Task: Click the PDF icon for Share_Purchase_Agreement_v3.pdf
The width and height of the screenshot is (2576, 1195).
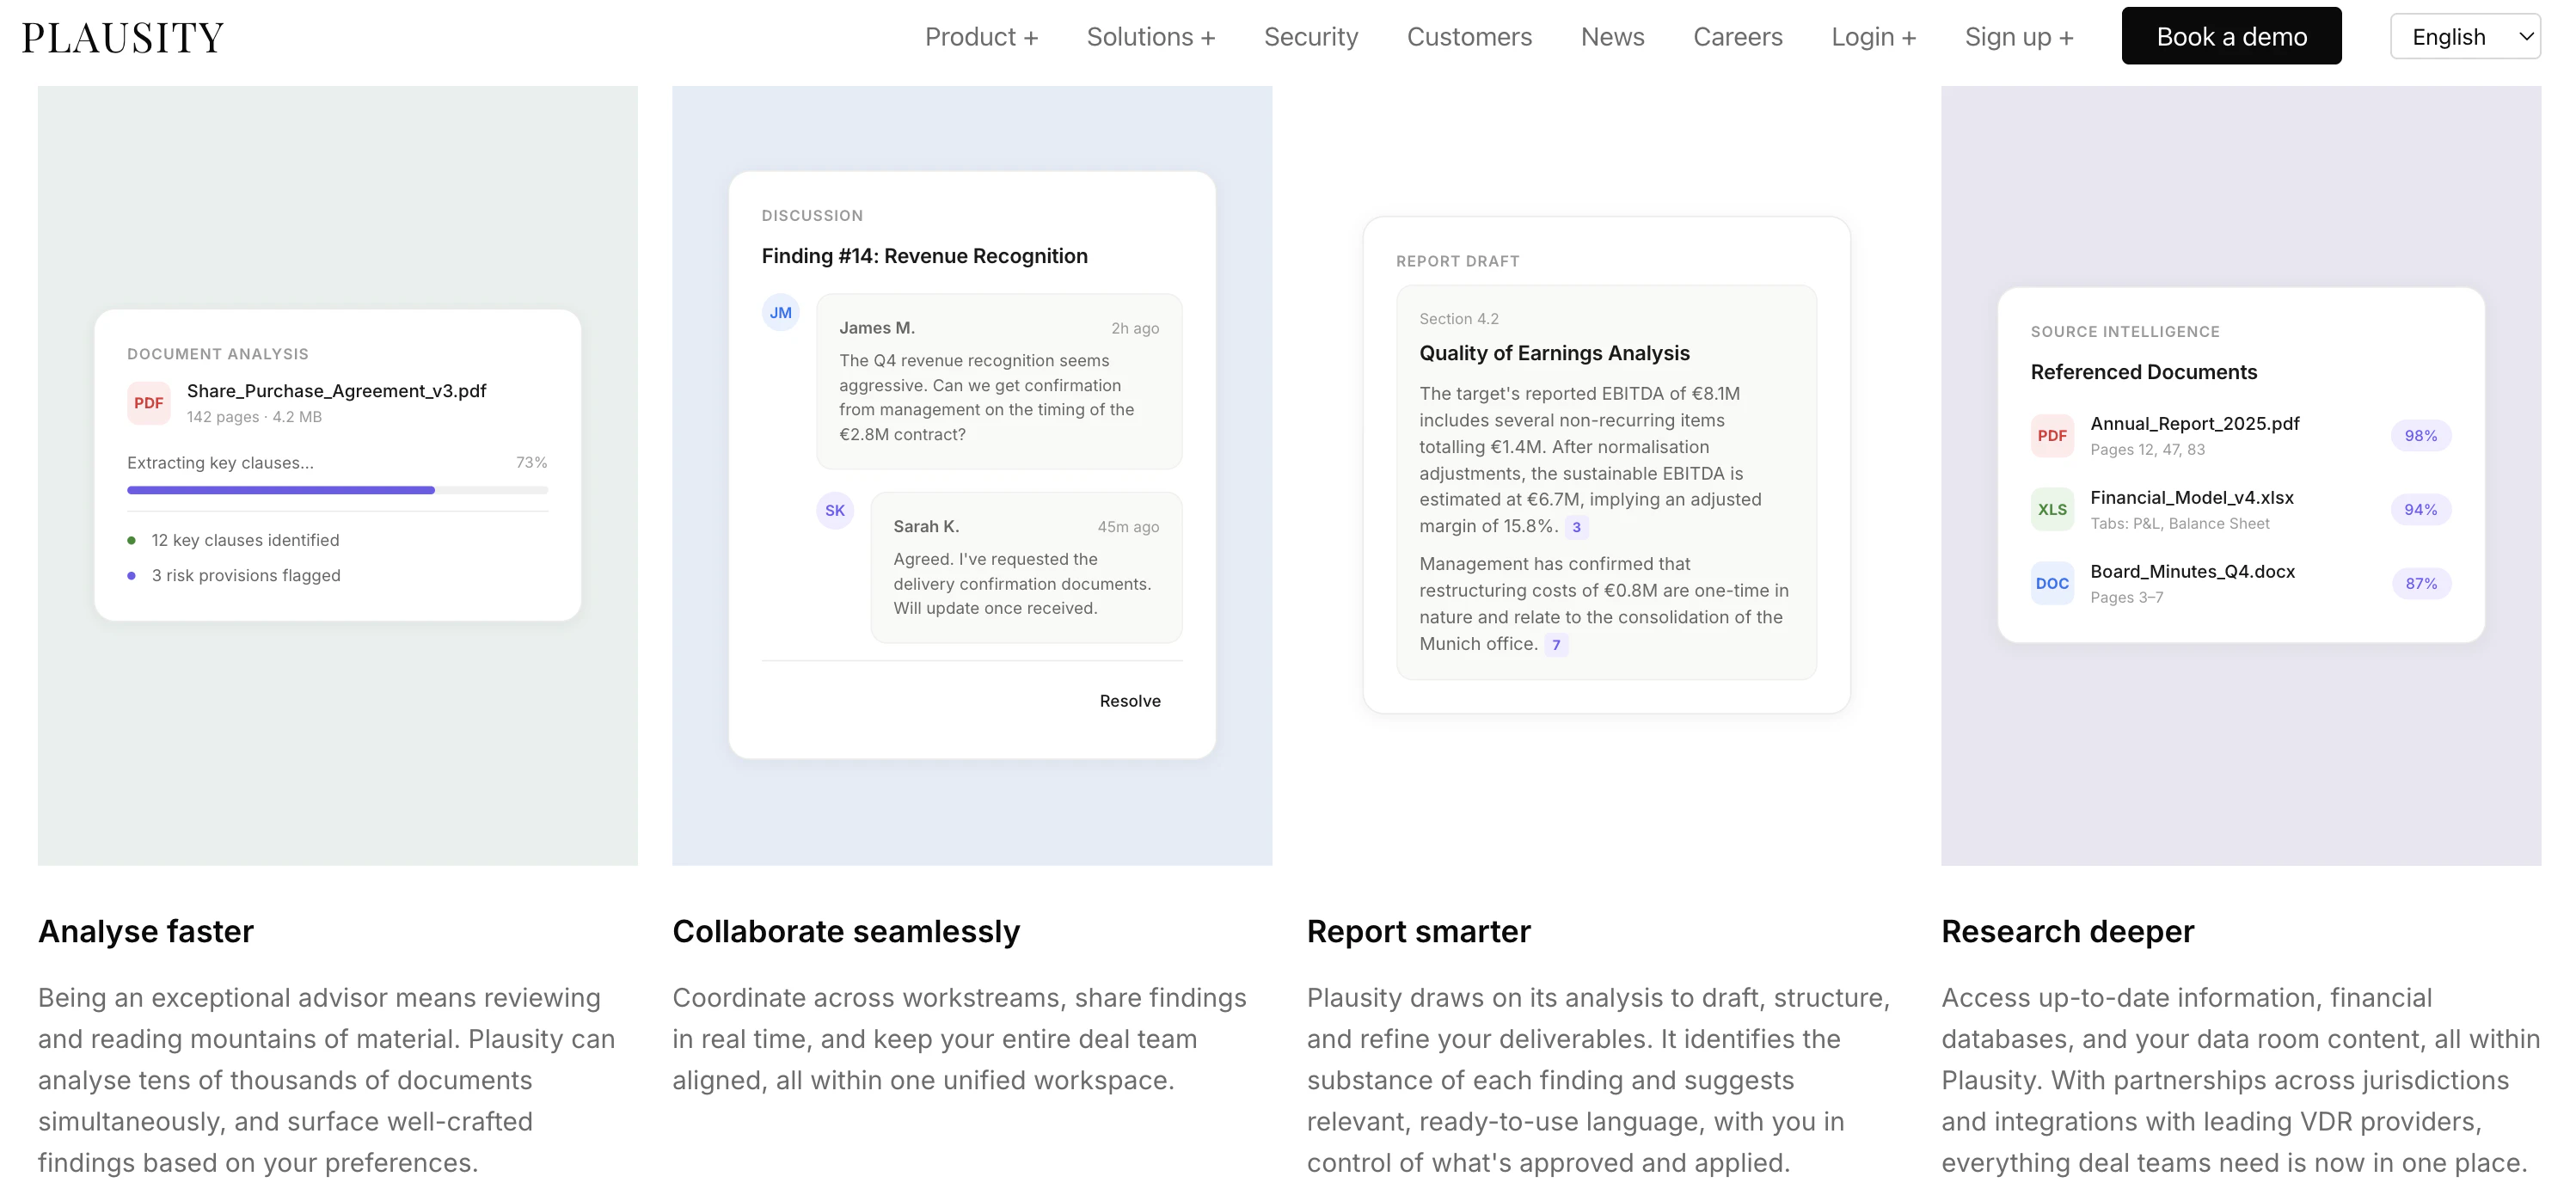Action: click(148, 403)
